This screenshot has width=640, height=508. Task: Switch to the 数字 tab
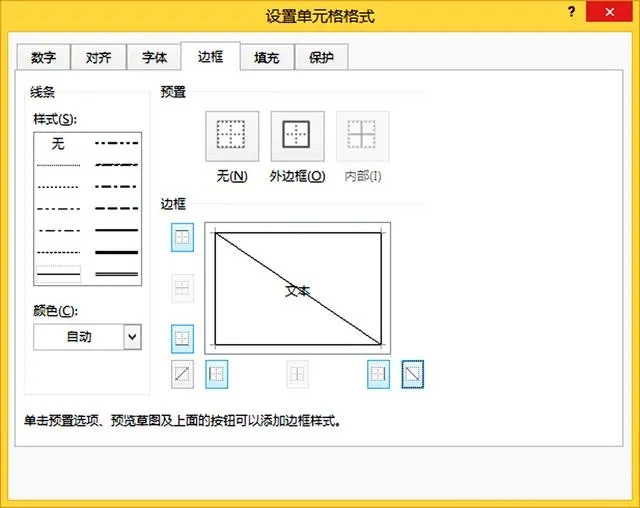(43, 58)
